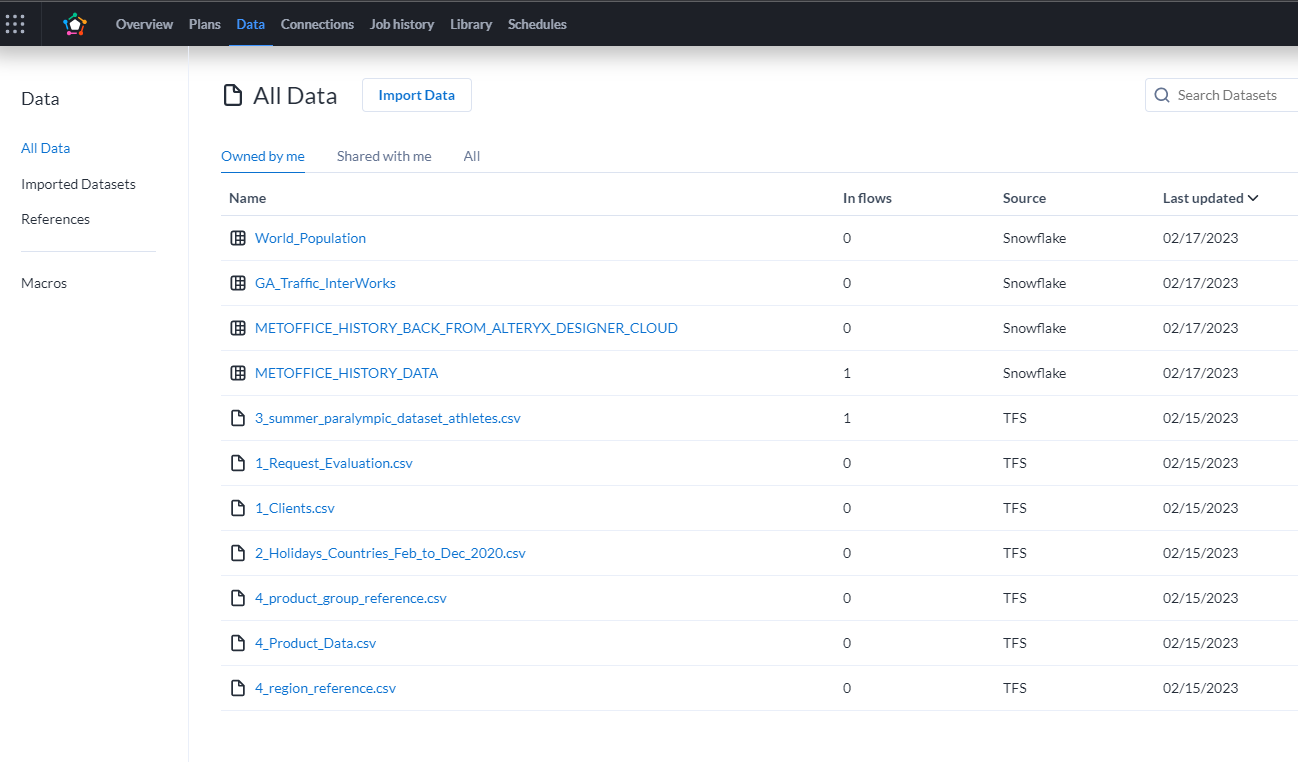Image resolution: width=1298 pixels, height=762 pixels.
Task: Select Imported Datasets in the sidebar
Action: pyautogui.click(x=78, y=184)
